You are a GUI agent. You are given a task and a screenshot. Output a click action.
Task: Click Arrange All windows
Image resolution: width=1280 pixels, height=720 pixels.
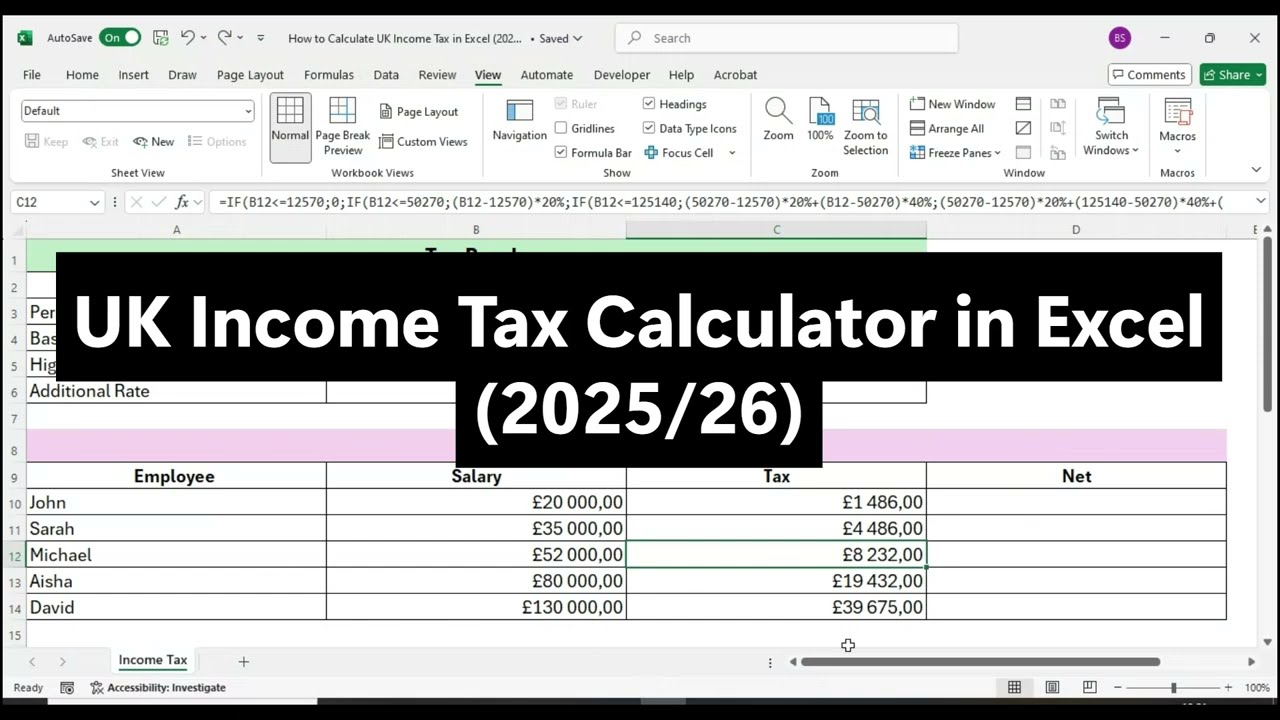pyautogui.click(x=947, y=128)
